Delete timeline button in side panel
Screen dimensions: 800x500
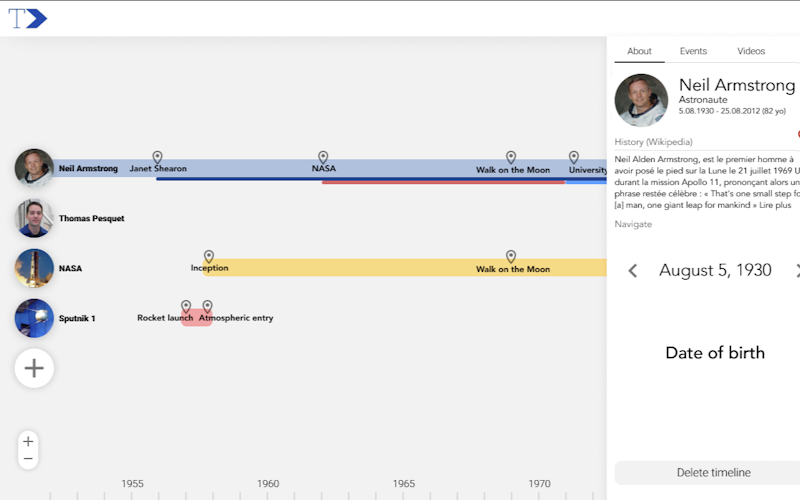click(713, 472)
